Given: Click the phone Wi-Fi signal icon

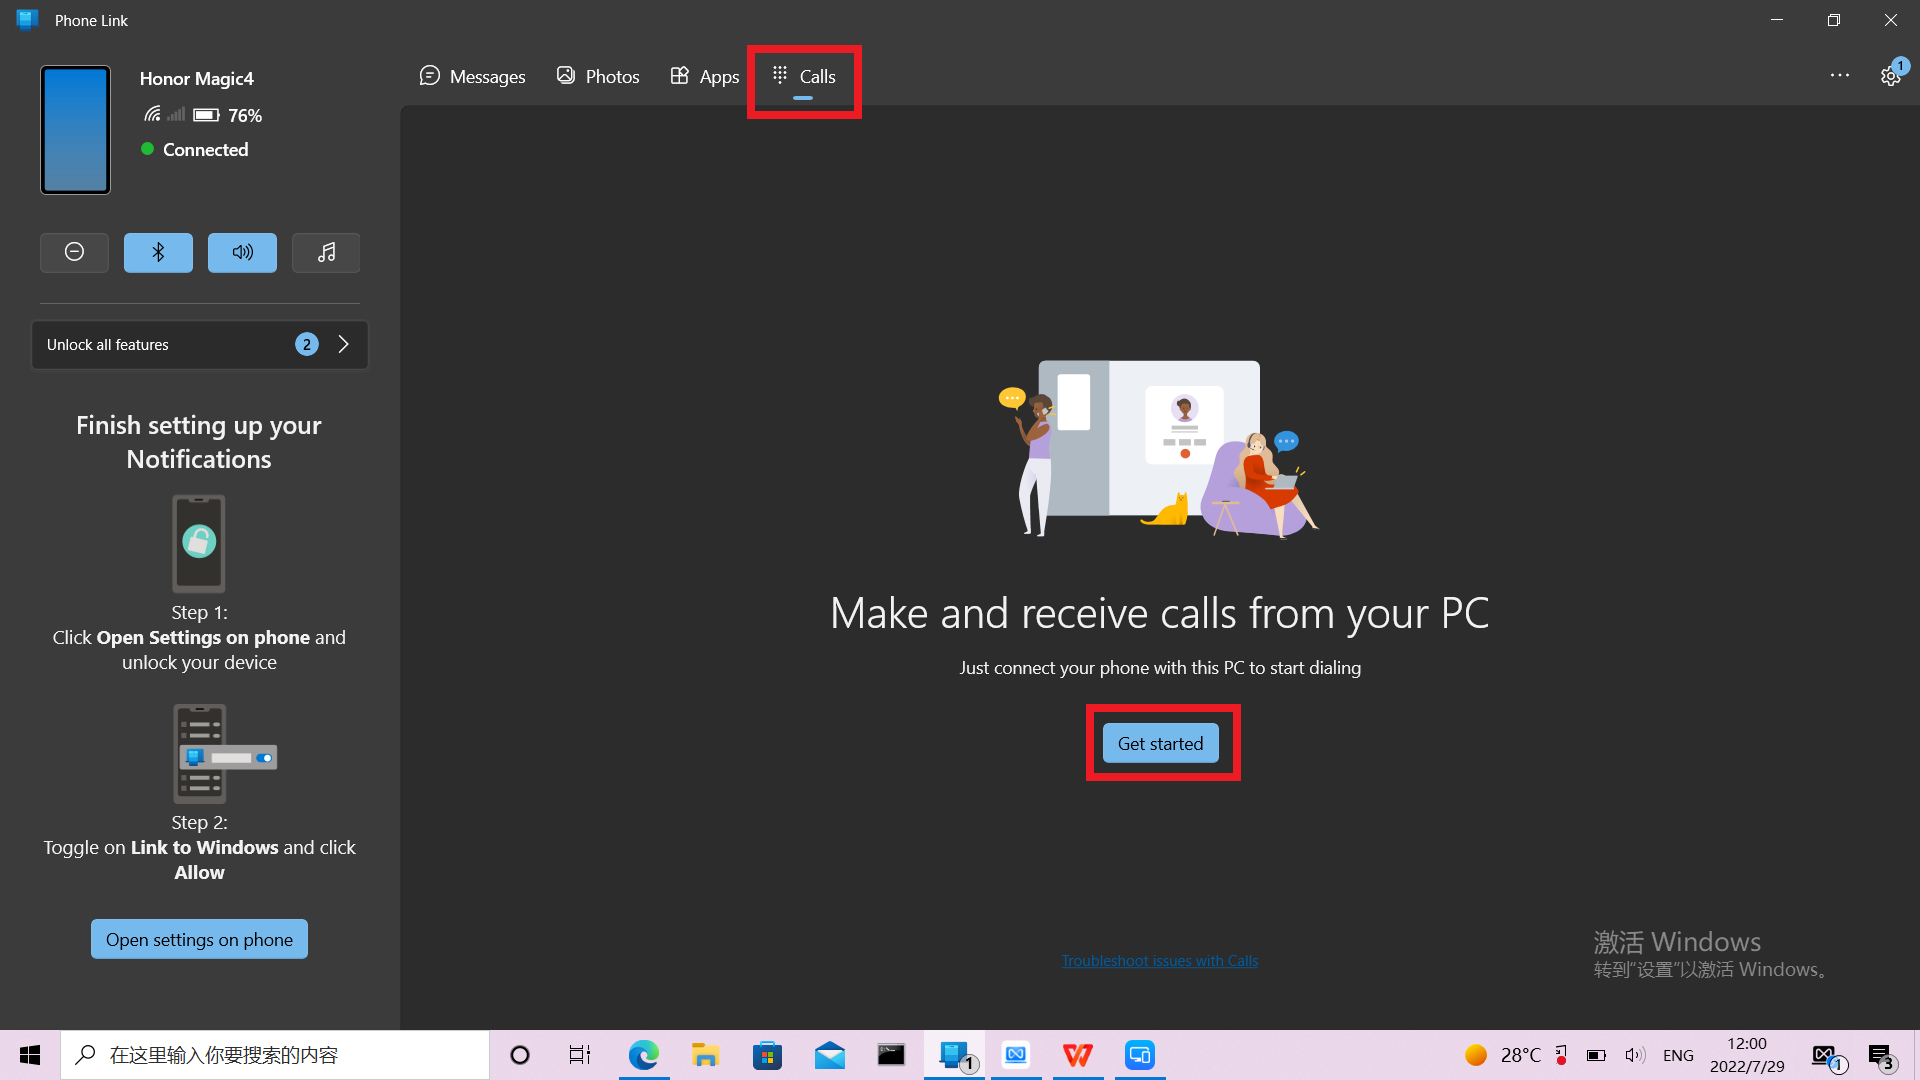Looking at the screenshot, I should [152, 114].
